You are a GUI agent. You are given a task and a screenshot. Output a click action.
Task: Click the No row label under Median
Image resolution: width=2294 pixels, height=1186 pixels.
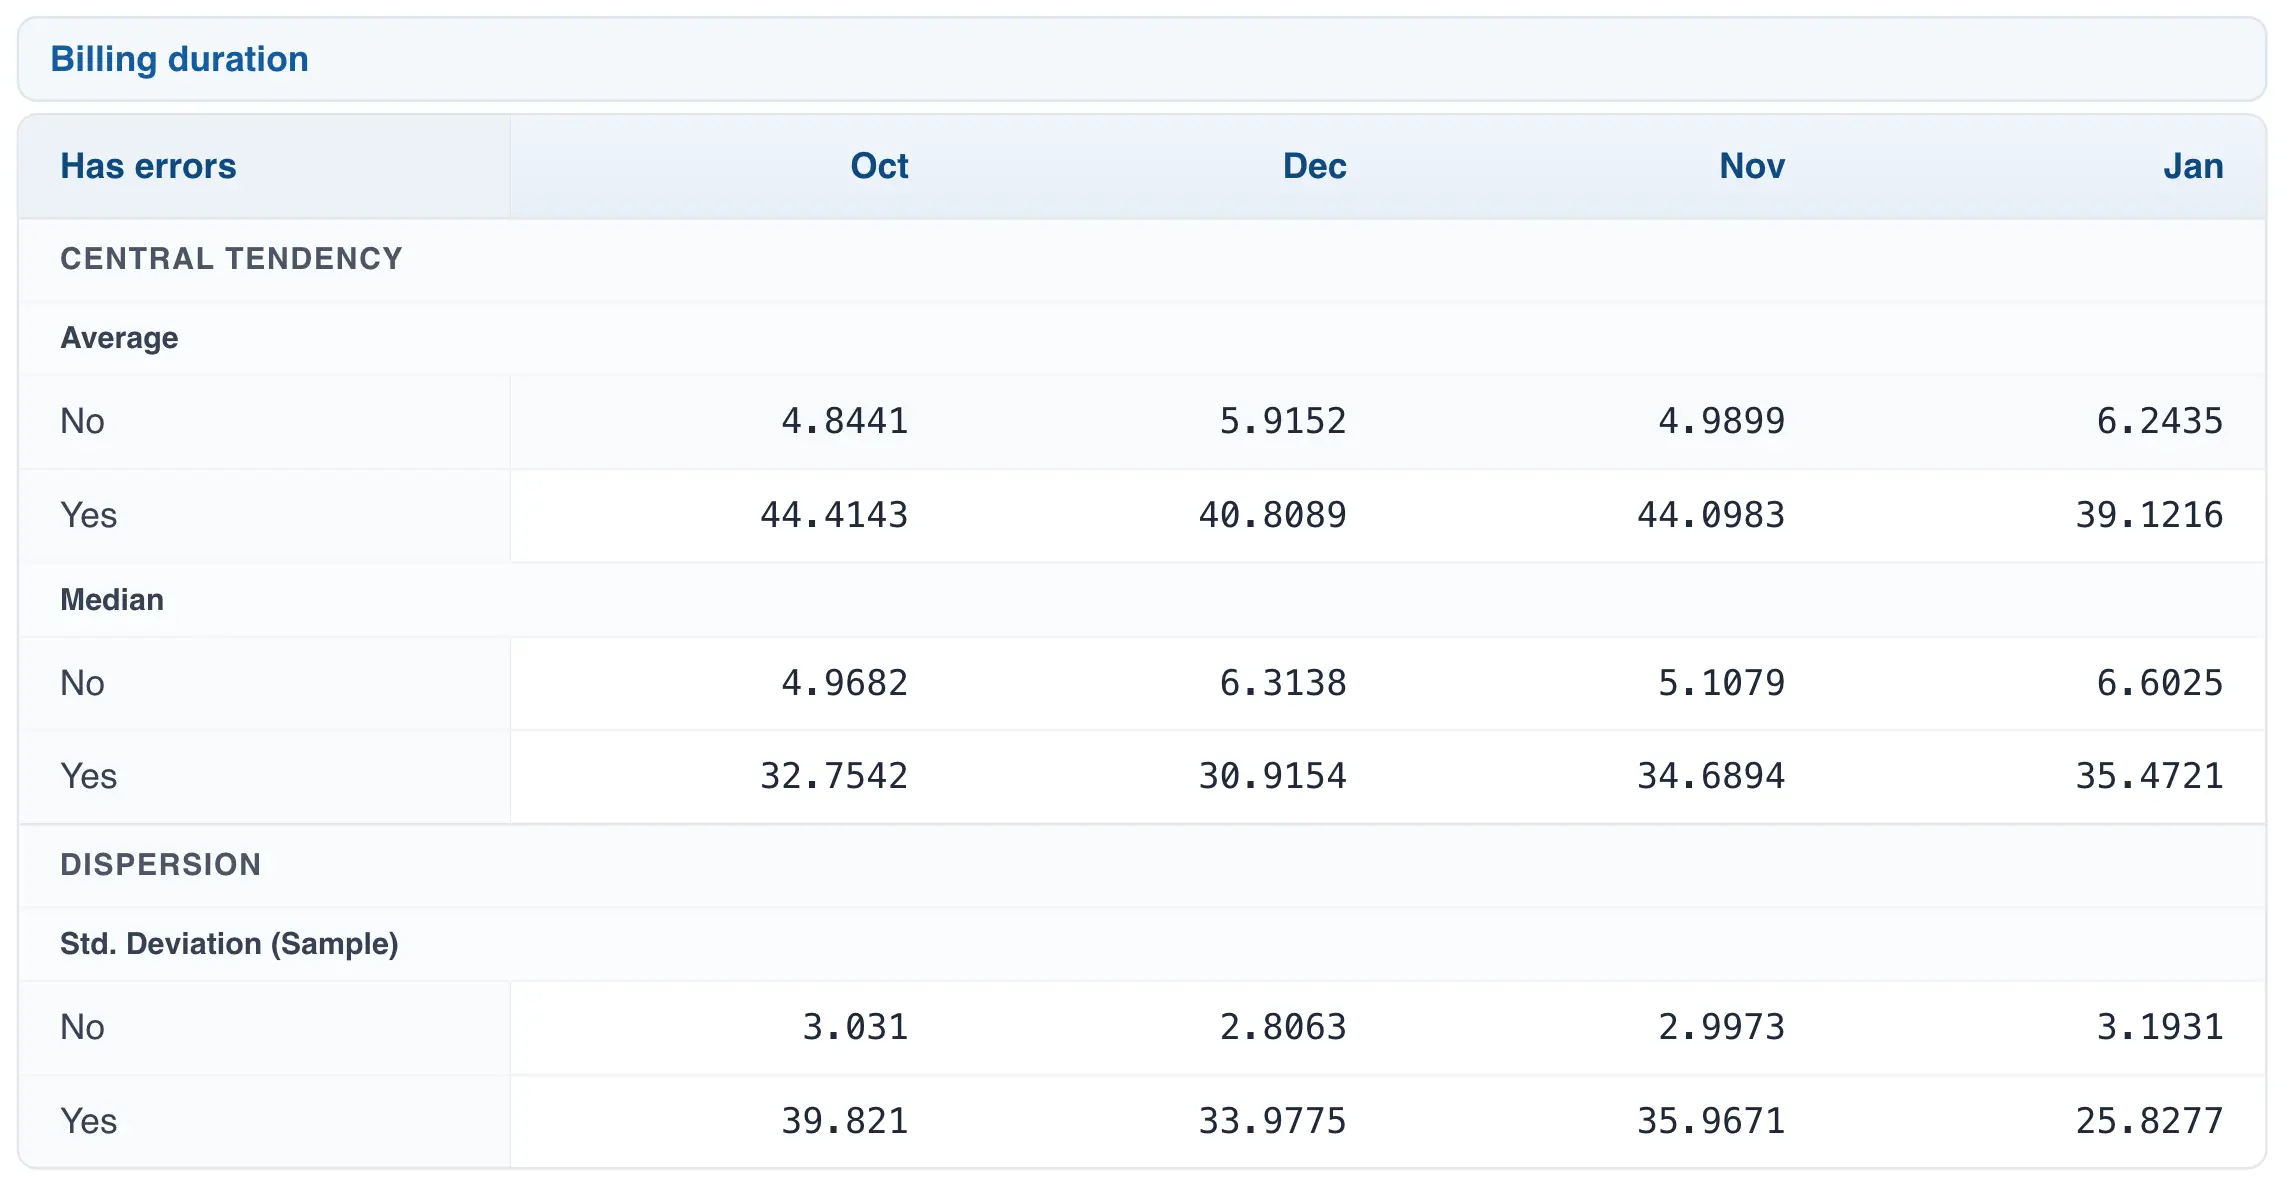coord(82,683)
